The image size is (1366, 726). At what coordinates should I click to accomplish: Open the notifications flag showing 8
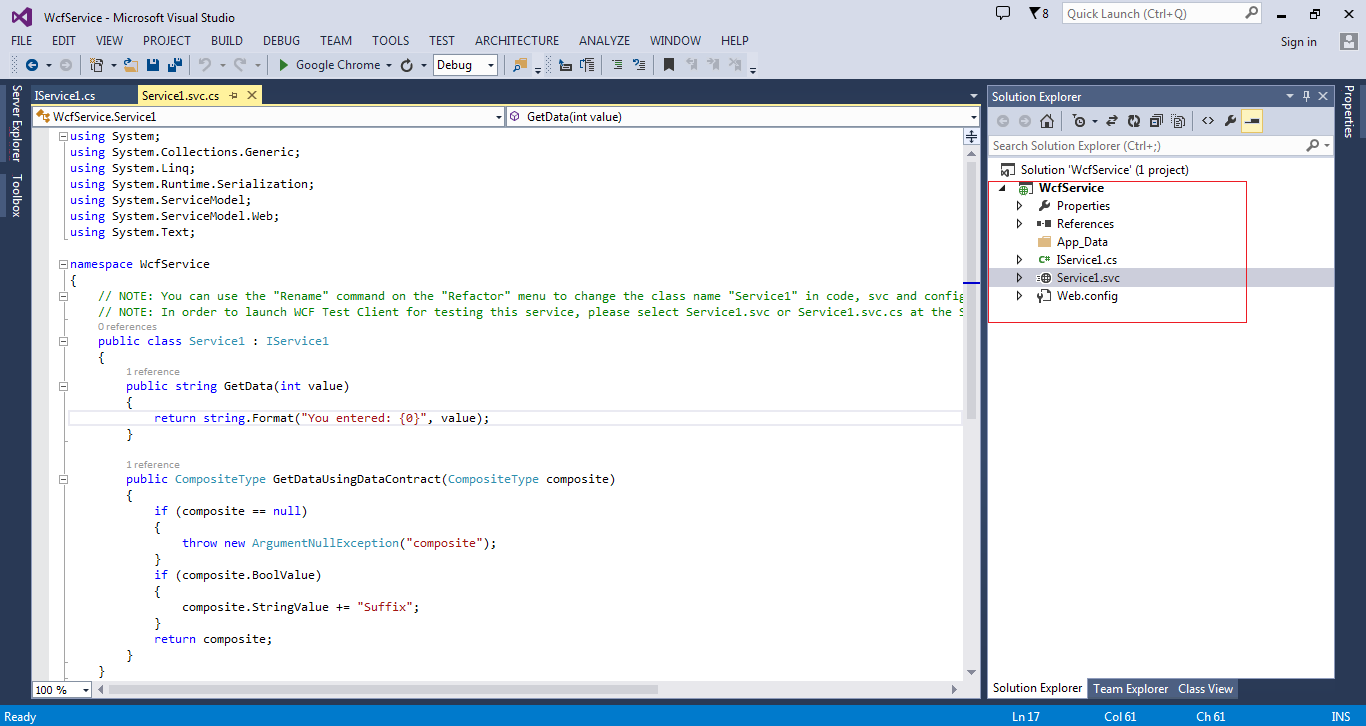pos(1039,14)
